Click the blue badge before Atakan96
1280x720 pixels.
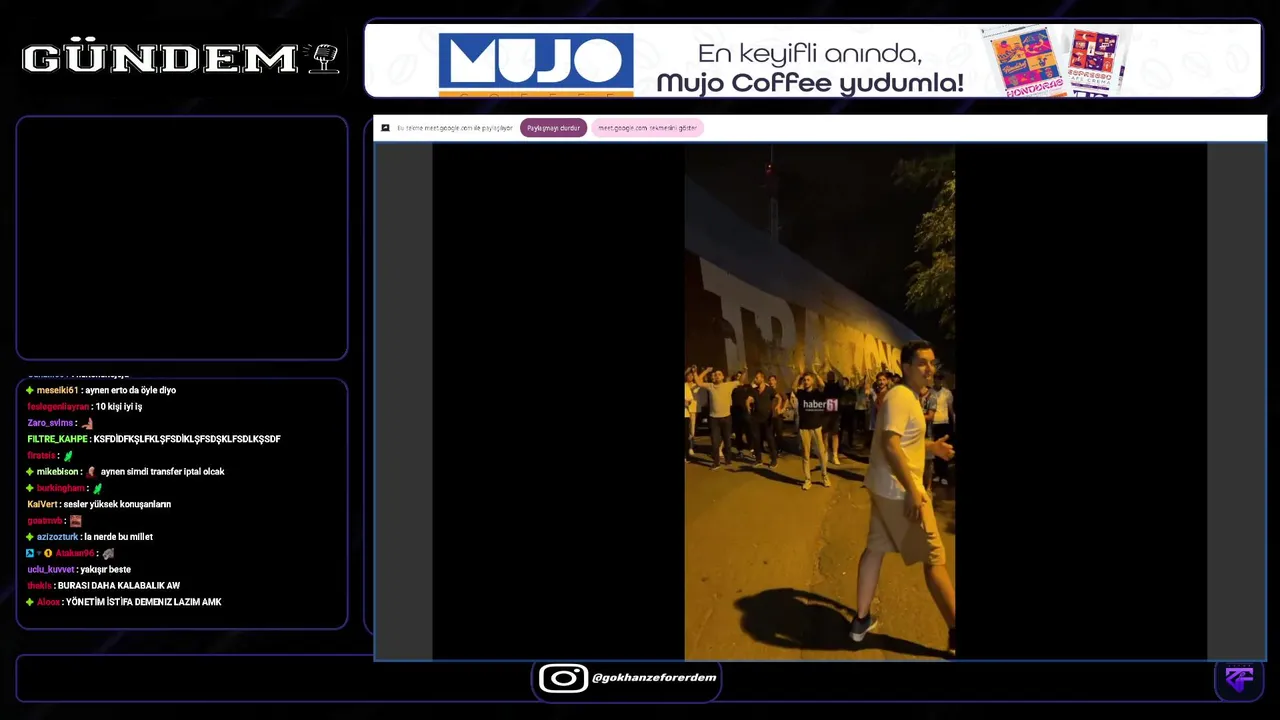point(31,553)
